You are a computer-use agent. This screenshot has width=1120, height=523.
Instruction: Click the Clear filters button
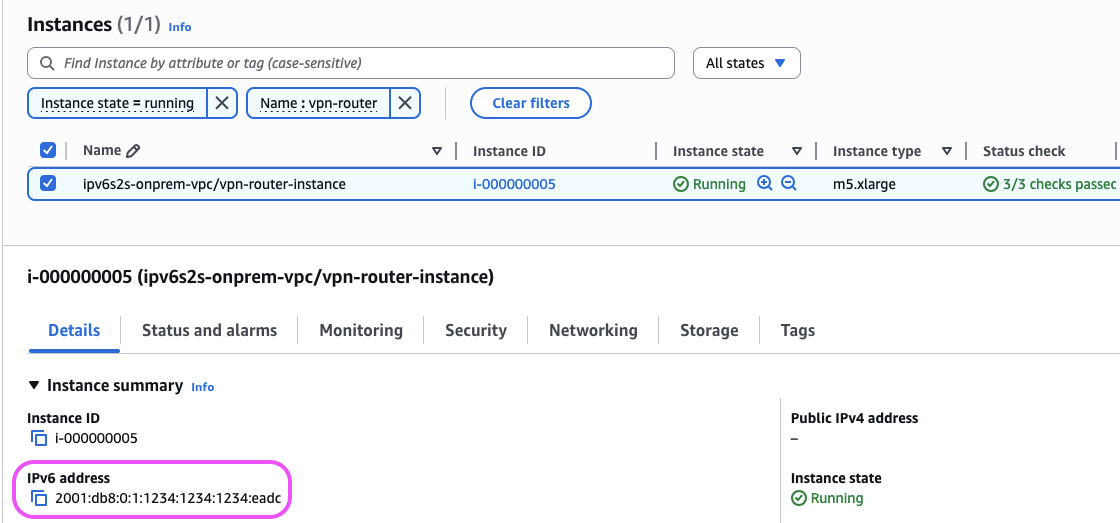[531, 103]
